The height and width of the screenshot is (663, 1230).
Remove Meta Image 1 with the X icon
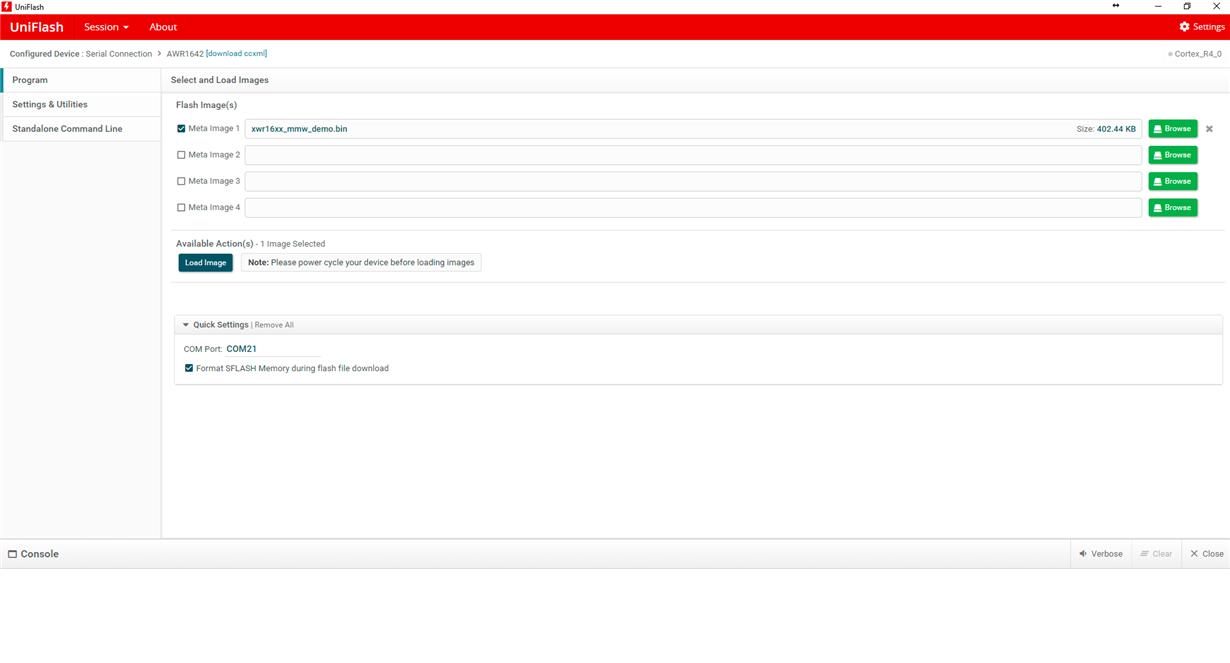point(1209,129)
